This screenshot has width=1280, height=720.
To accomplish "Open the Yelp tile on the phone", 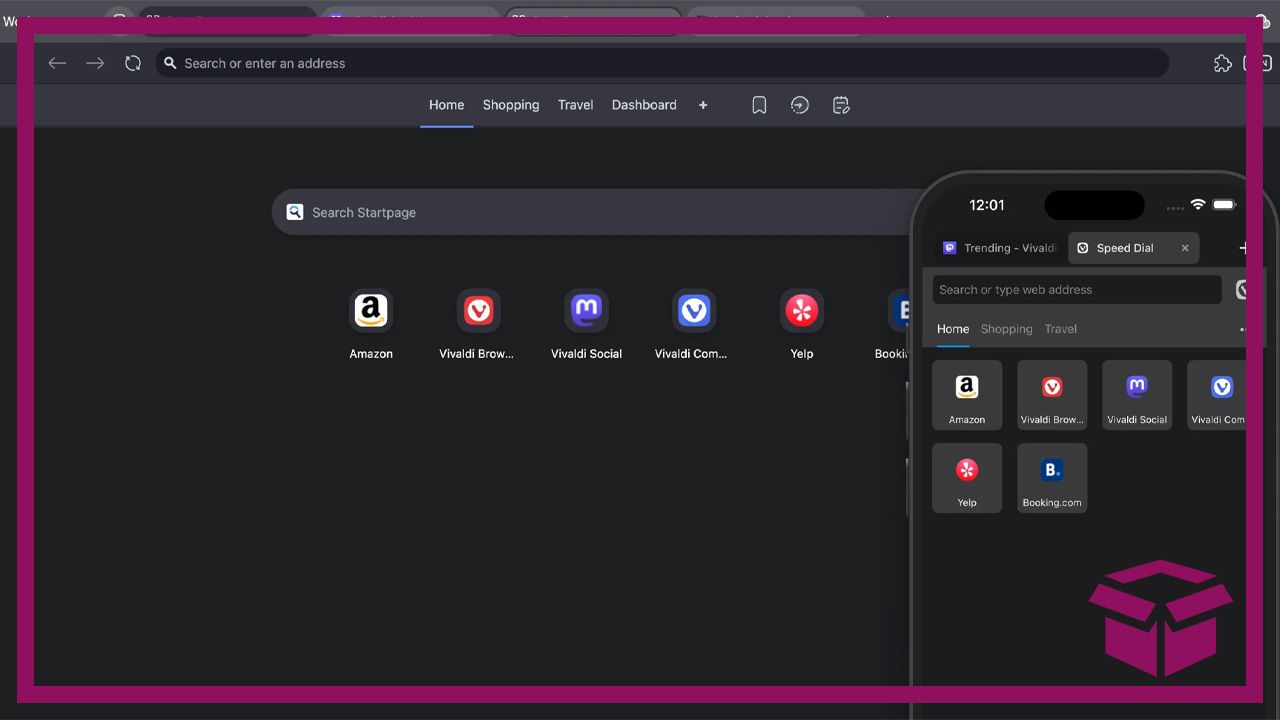I will click(967, 478).
